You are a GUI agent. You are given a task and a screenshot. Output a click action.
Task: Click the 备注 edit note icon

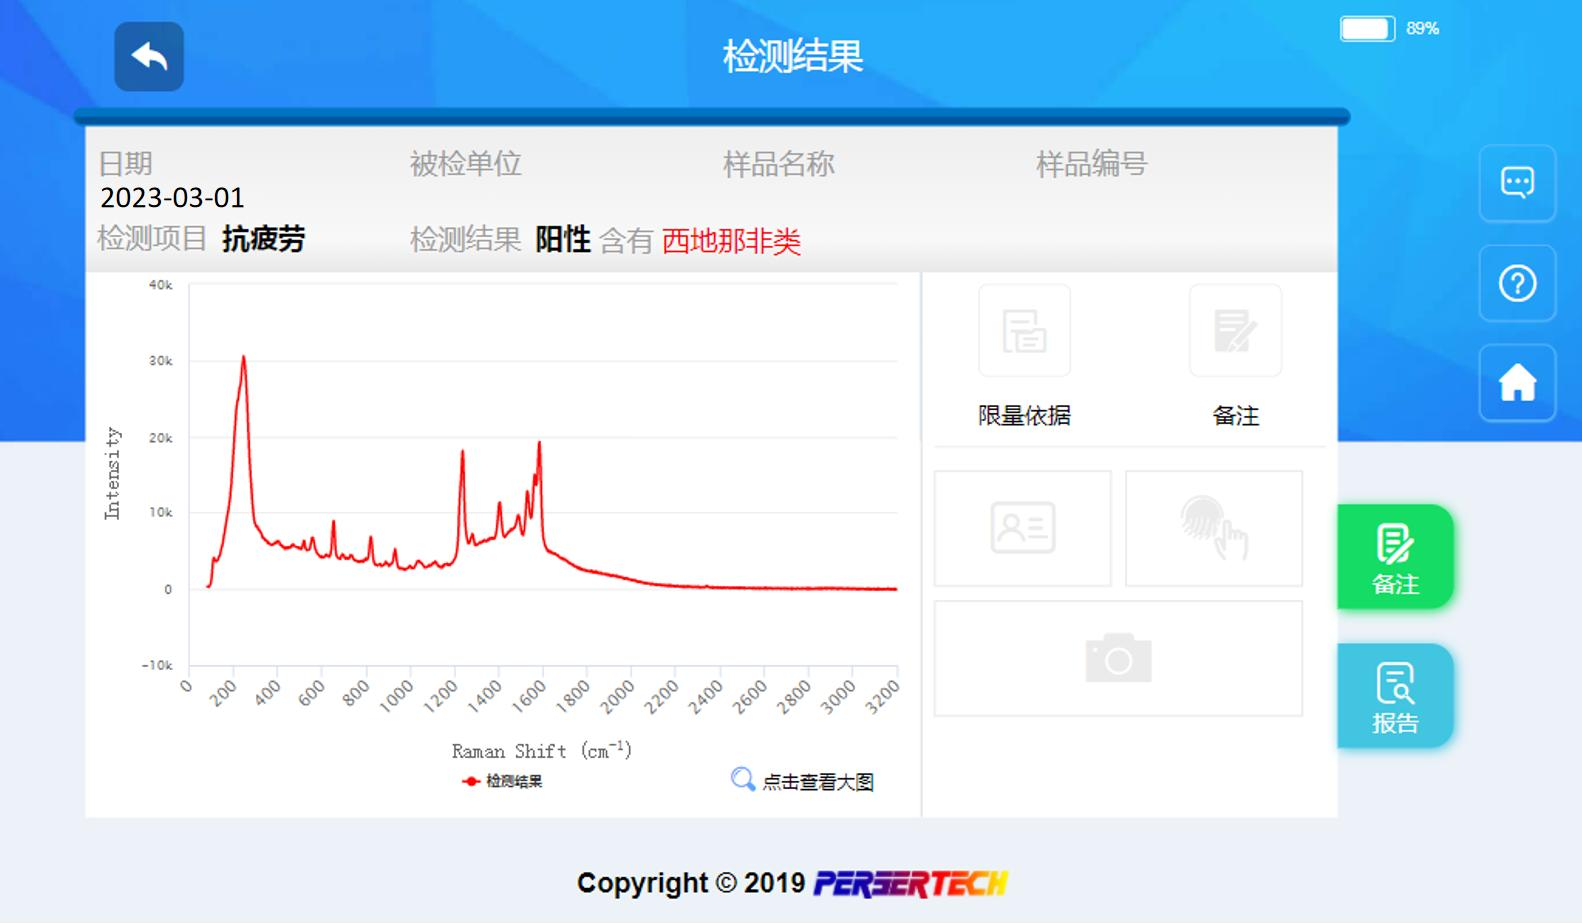coord(1235,331)
